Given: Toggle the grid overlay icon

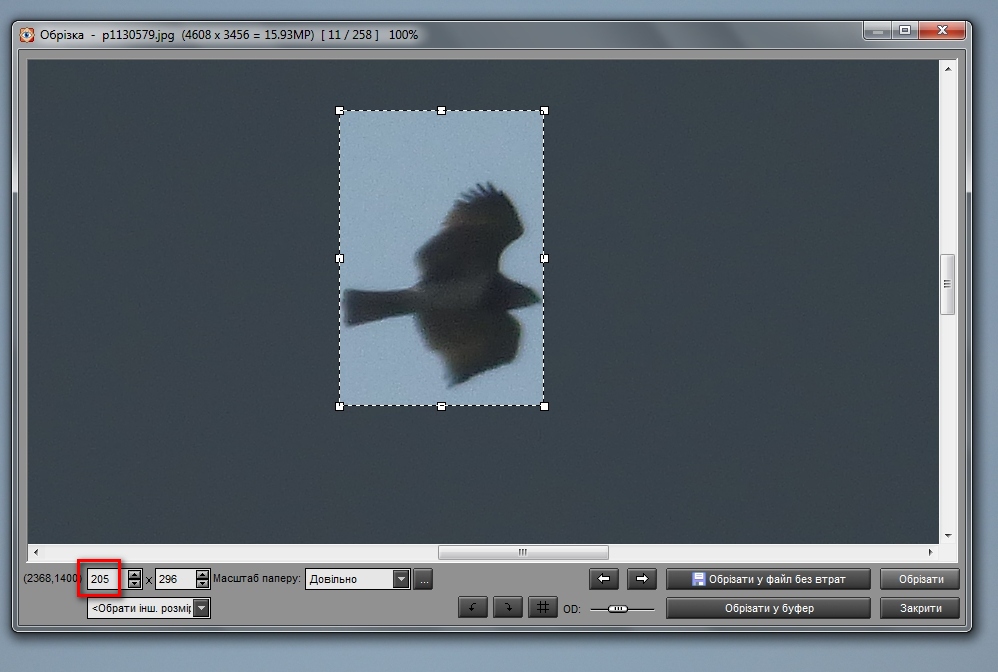Looking at the screenshot, I should click(x=542, y=608).
